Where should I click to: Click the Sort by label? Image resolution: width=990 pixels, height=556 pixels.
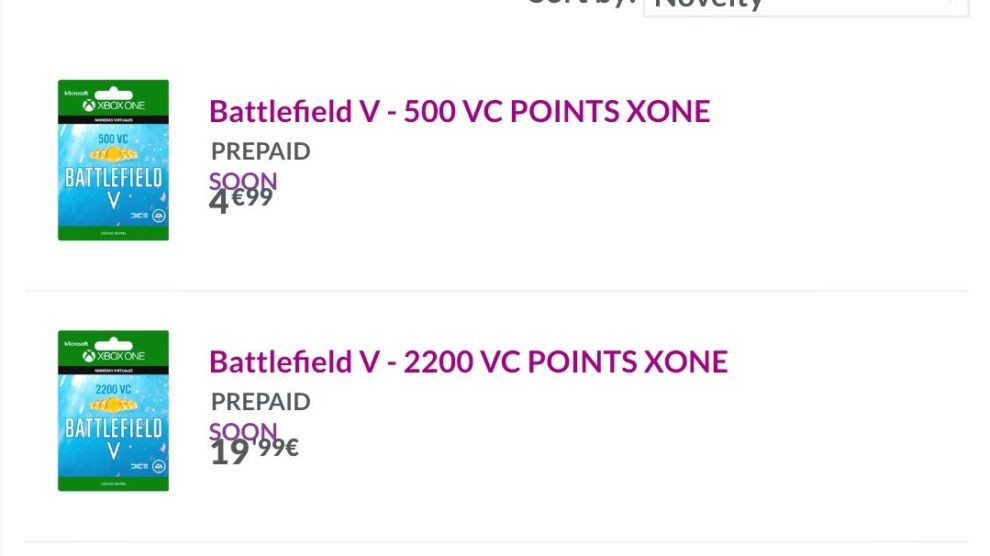(x=580, y=3)
